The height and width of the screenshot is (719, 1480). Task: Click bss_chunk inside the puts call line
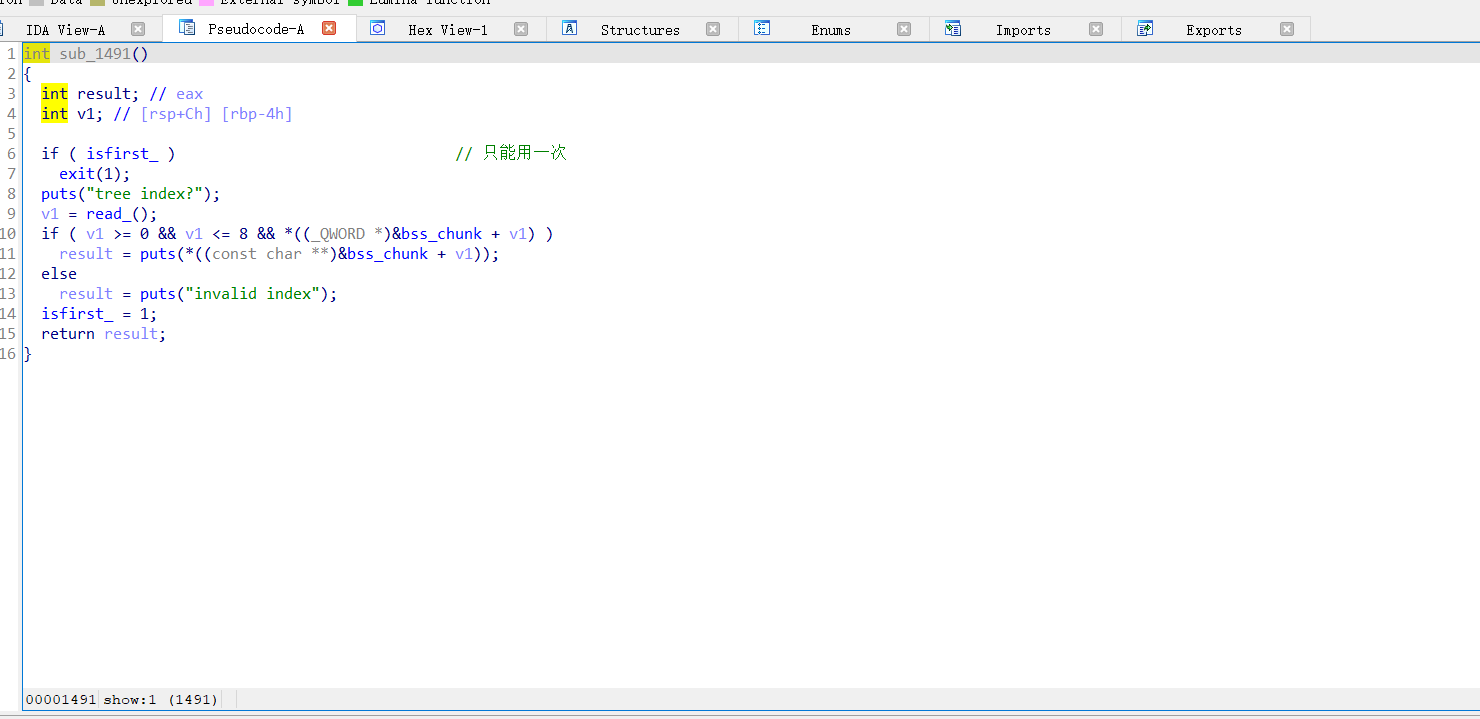(388, 254)
